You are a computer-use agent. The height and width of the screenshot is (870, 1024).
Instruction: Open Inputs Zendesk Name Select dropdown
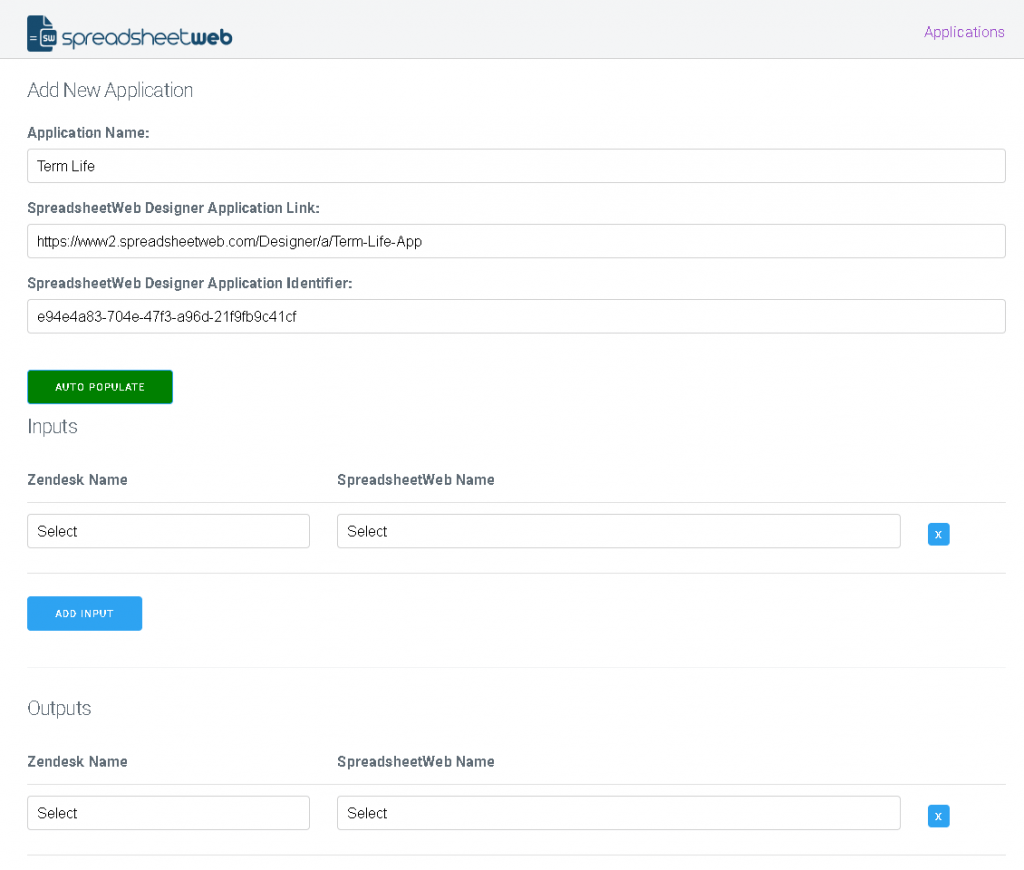pos(168,531)
